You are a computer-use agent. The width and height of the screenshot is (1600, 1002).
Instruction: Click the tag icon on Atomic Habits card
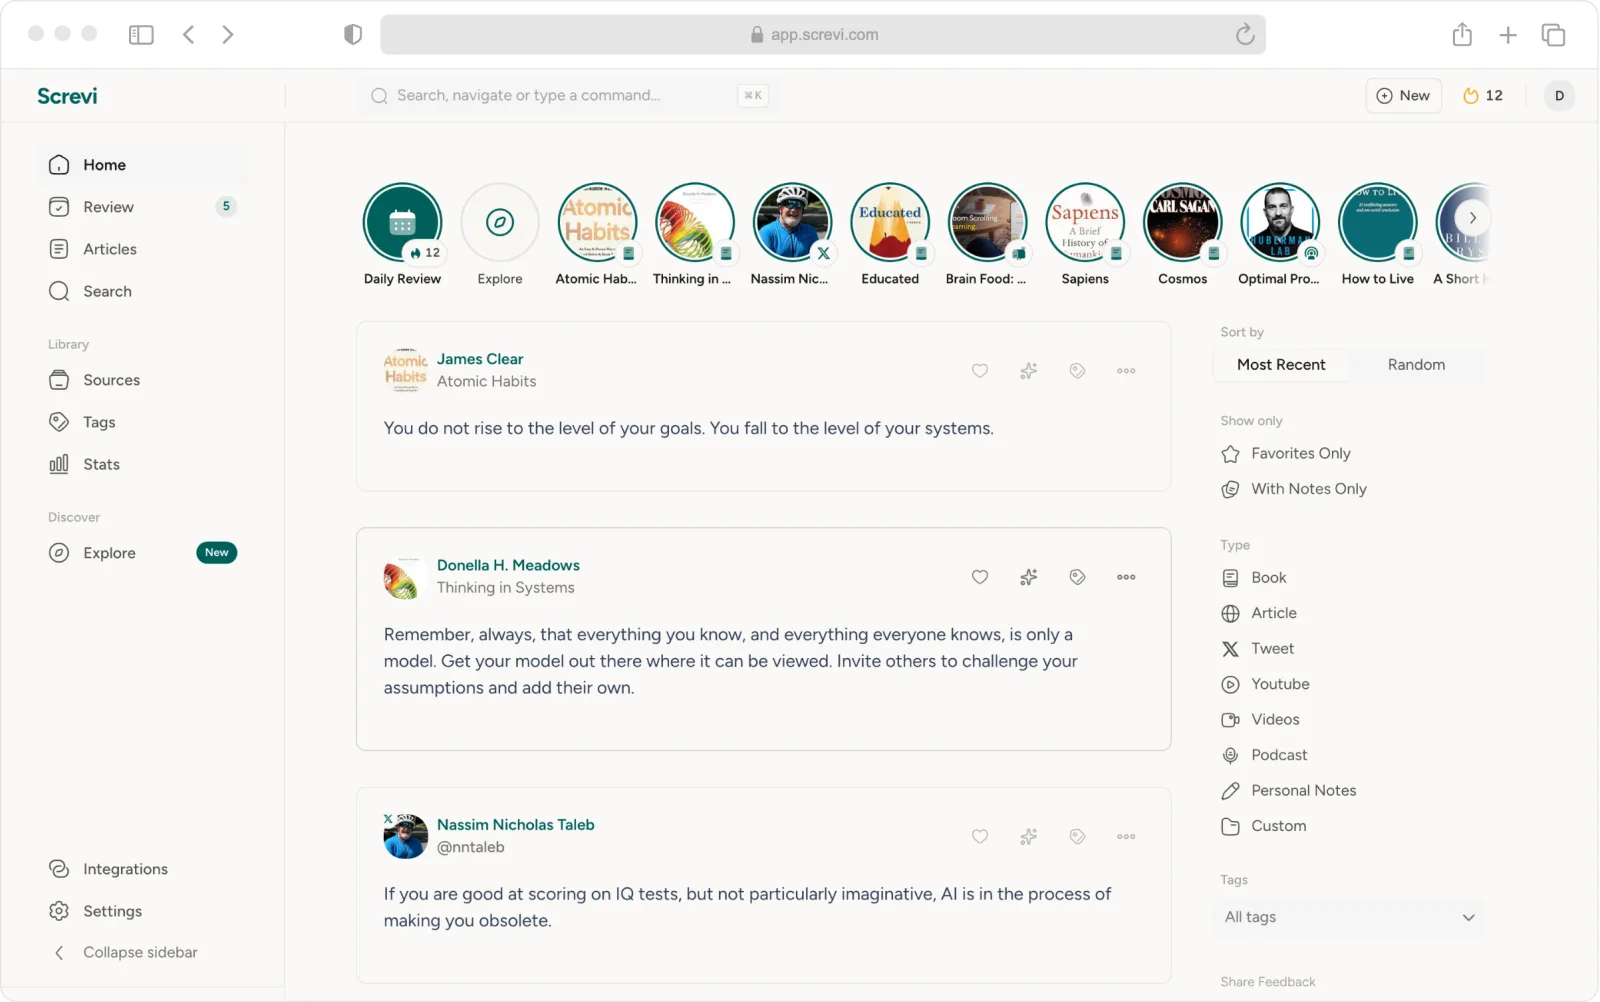(1077, 371)
